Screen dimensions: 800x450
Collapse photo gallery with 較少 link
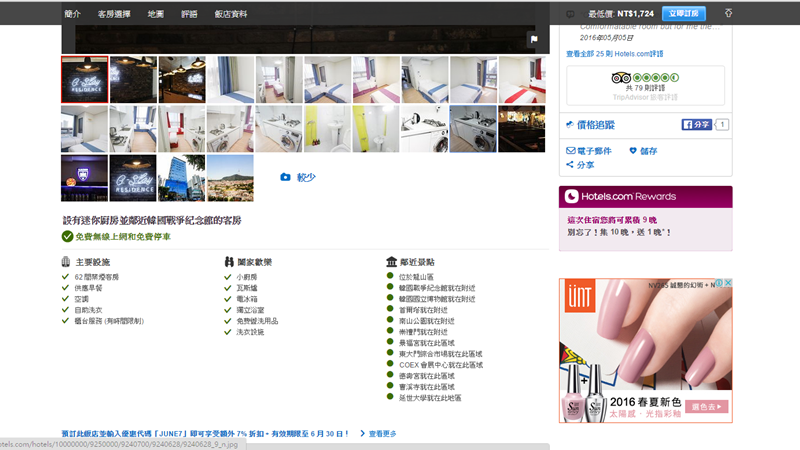click(x=306, y=177)
